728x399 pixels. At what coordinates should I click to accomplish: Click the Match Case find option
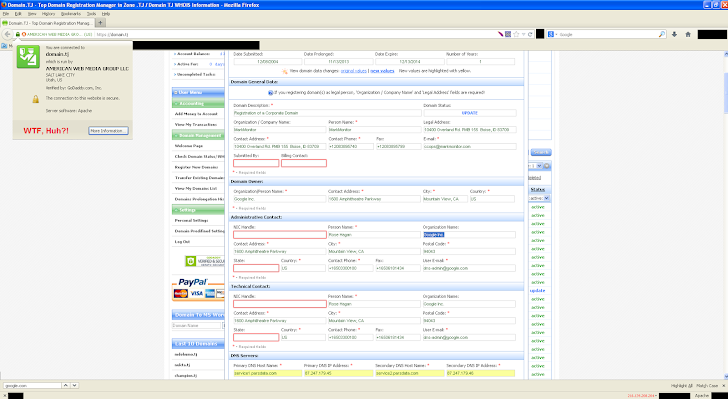click(x=708, y=386)
